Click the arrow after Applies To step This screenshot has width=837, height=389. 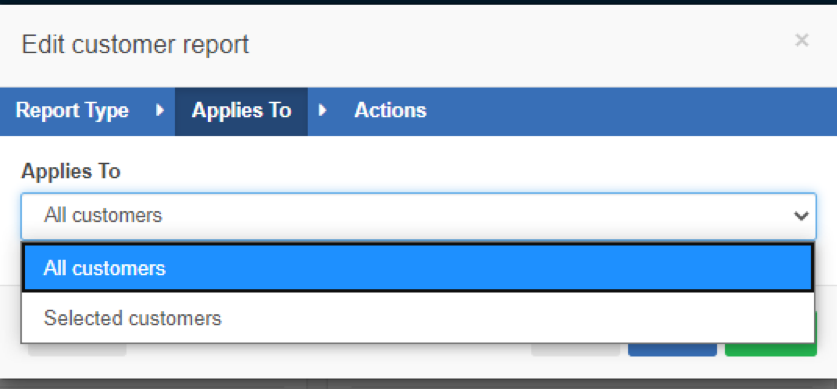tap(322, 110)
